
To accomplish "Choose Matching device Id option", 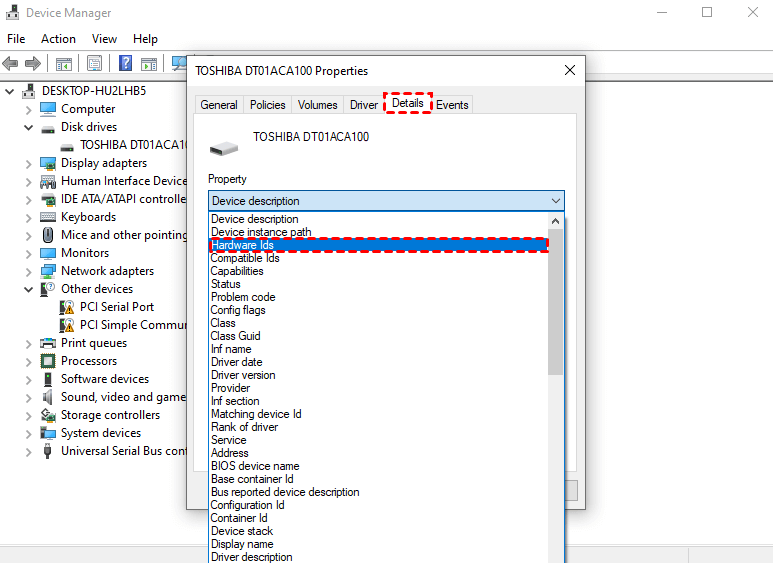I will [378, 414].
